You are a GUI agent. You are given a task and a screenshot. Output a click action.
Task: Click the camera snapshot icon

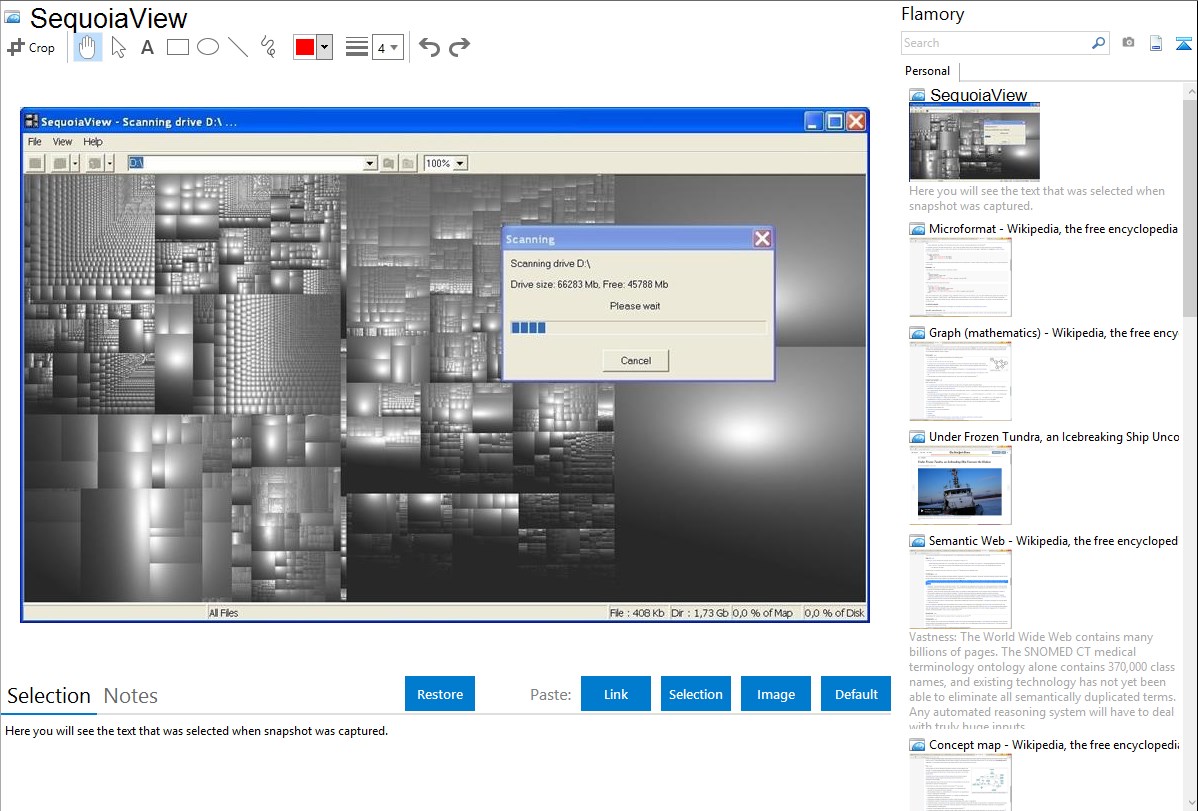click(x=1128, y=43)
